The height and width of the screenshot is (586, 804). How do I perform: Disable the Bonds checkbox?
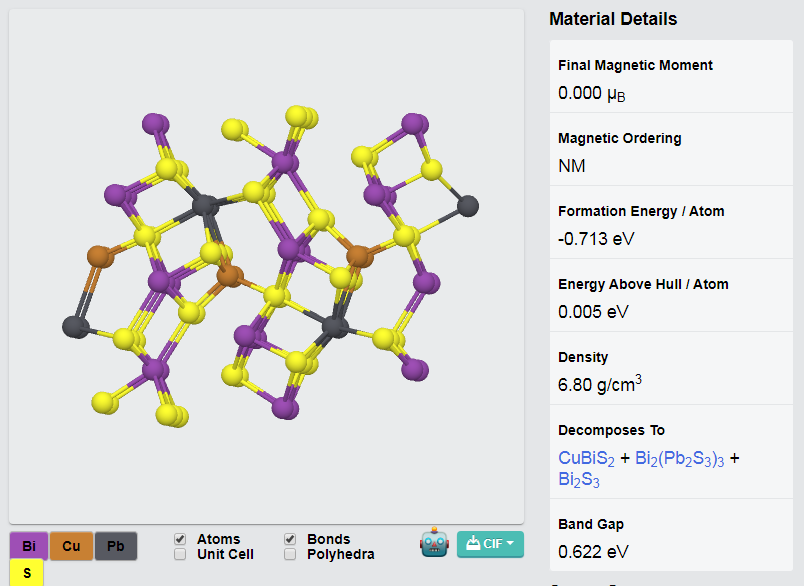[290, 539]
